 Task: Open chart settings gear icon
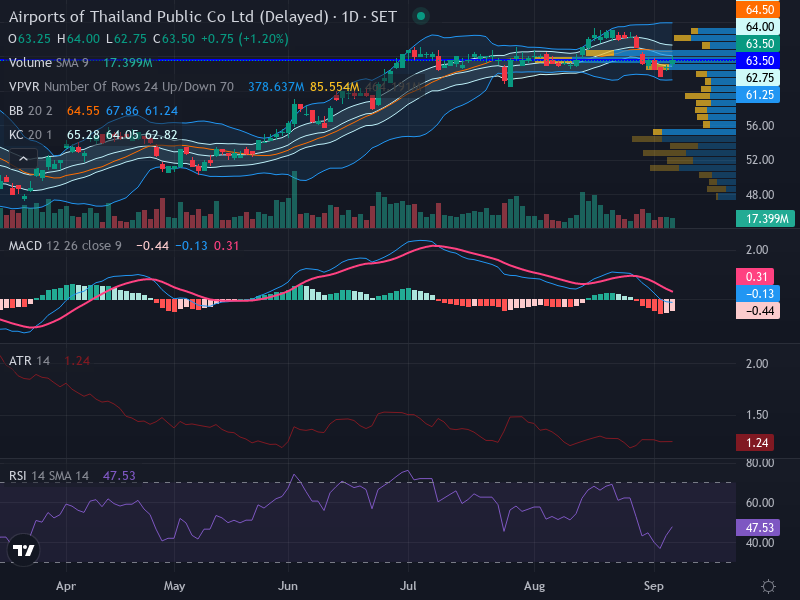768,586
